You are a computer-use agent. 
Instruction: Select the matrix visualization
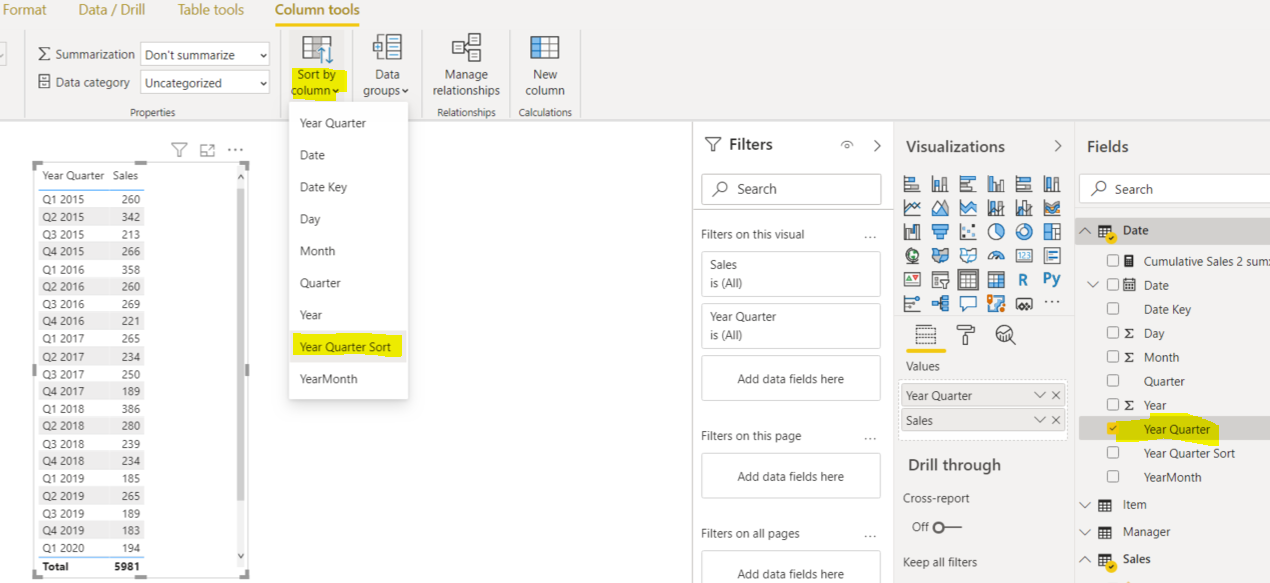(x=996, y=280)
